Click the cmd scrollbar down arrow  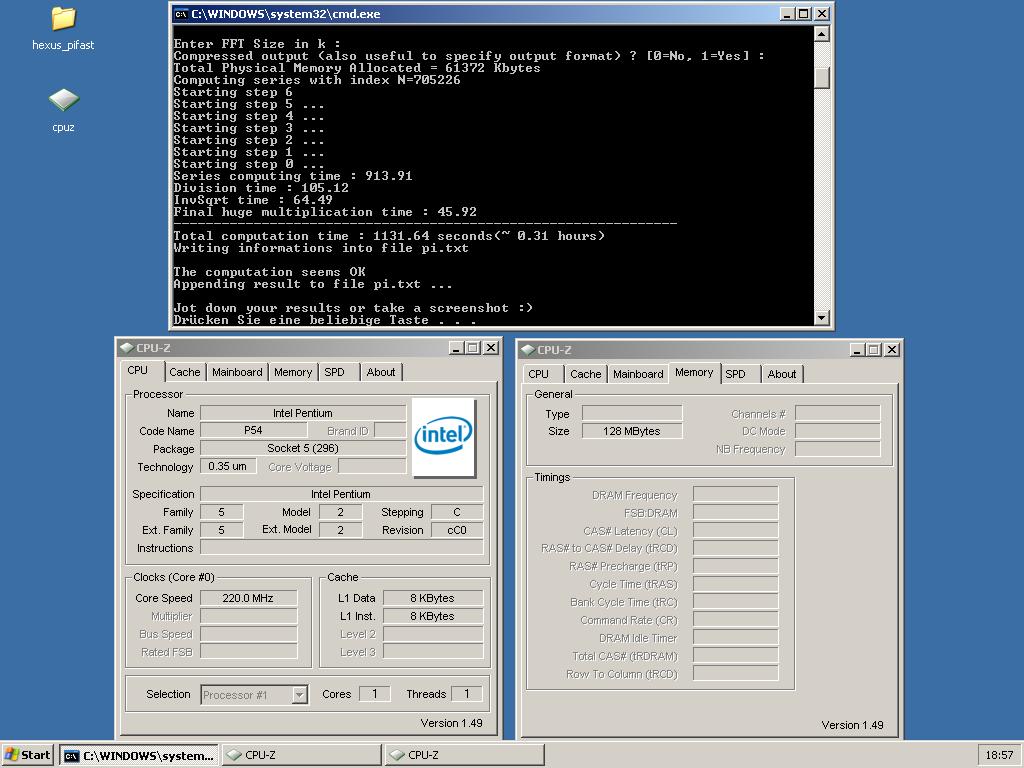click(x=822, y=318)
